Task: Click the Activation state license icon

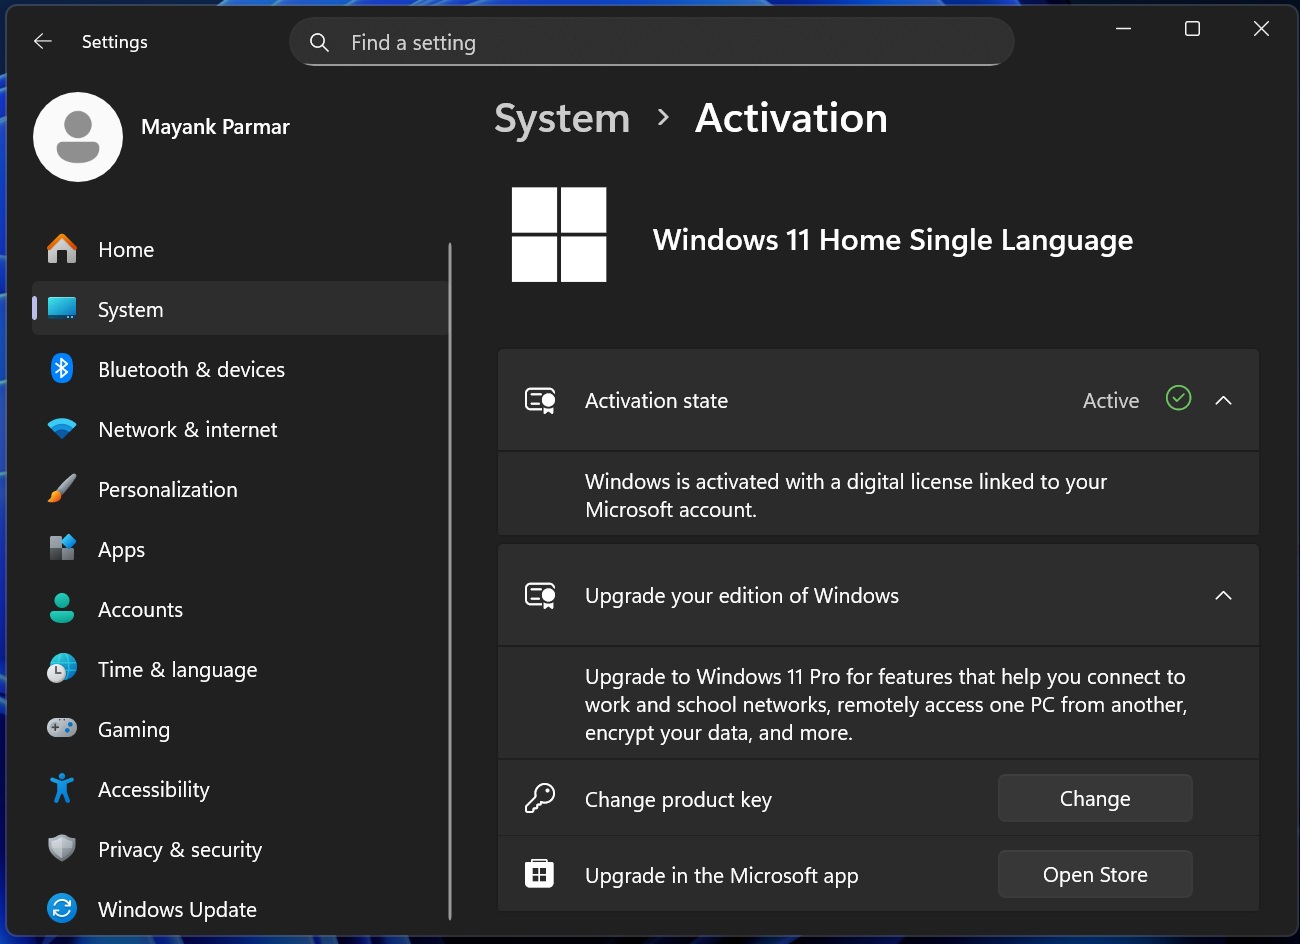Action: point(540,400)
